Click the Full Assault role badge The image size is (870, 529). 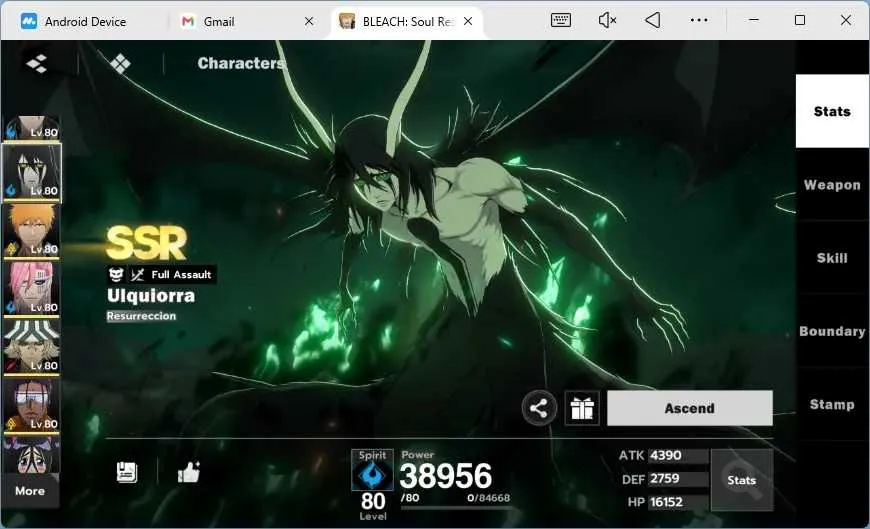tap(161, 274)
